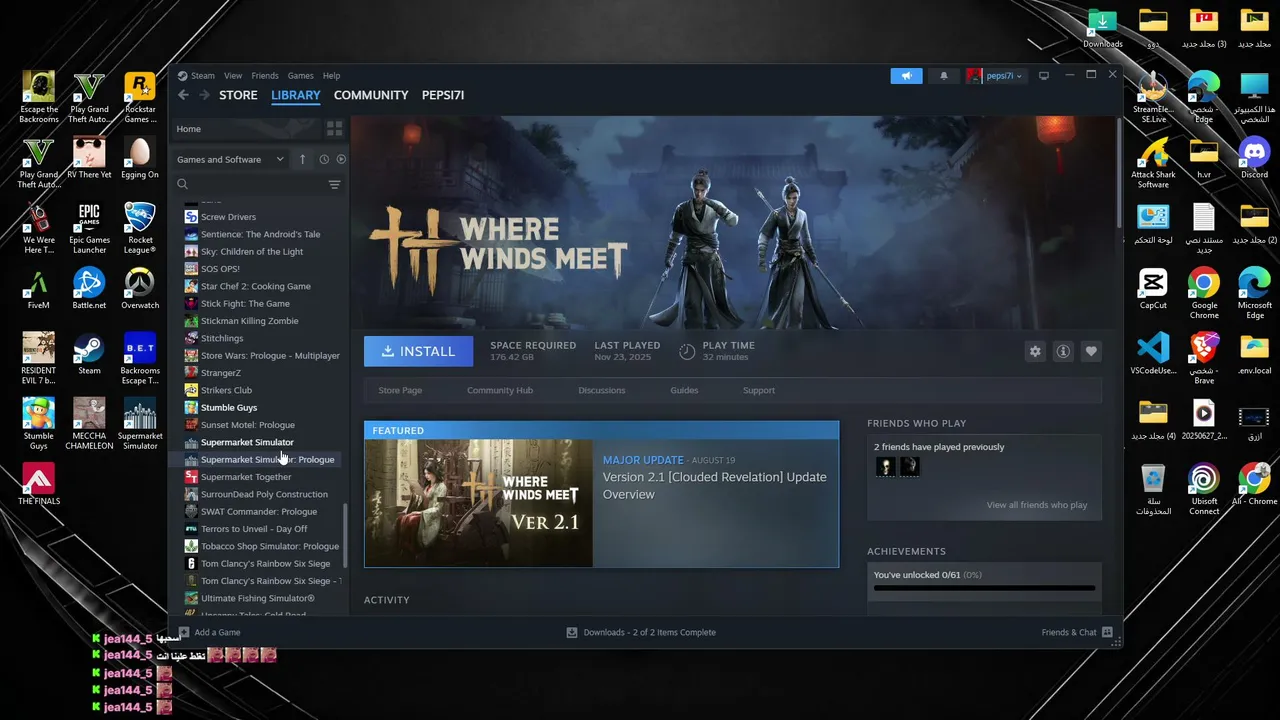
Task: Select Stumble Guys in the game list
Action: click(x=229, y=407)
